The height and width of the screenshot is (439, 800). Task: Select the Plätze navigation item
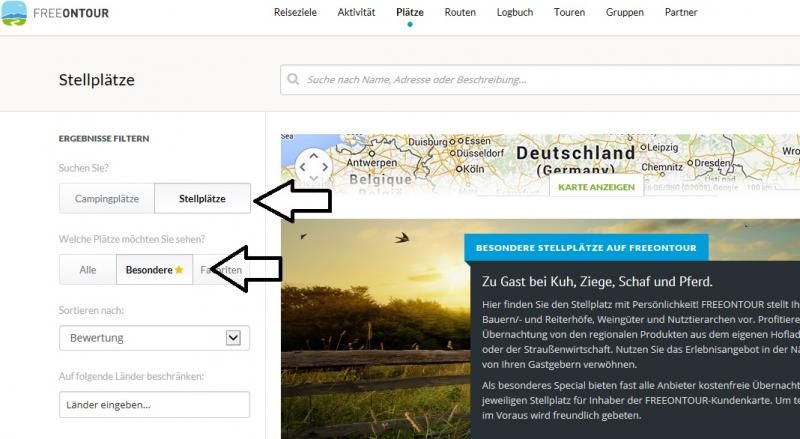coord(410,12)
